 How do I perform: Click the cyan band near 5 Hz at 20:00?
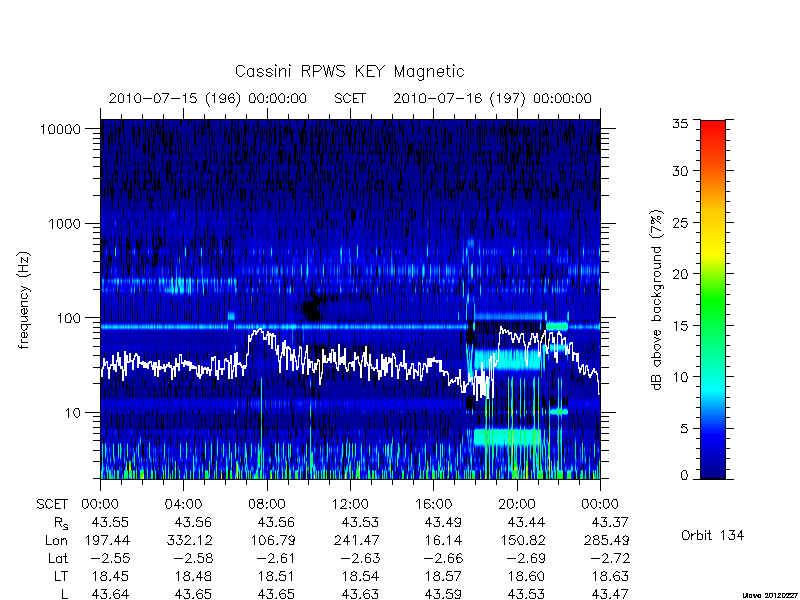(508, 437)
